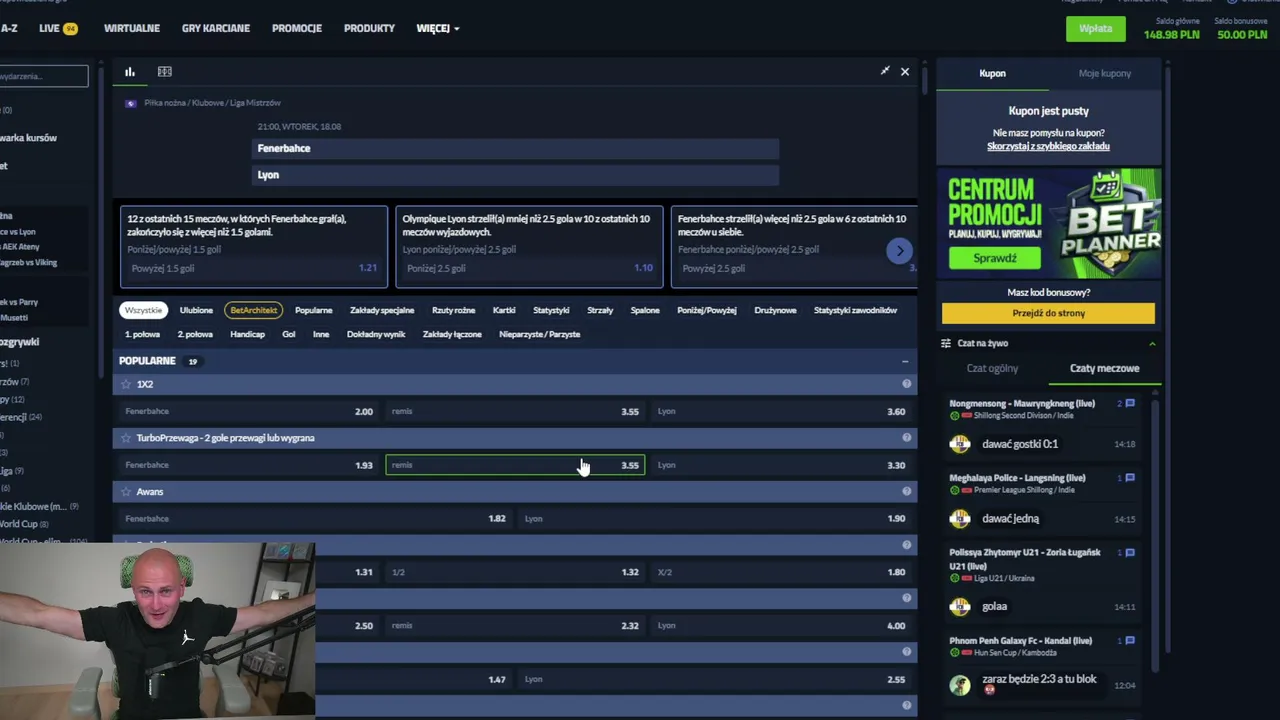The image size is (1280, 720).
Task: Close the match details panel
Action: 905,72
